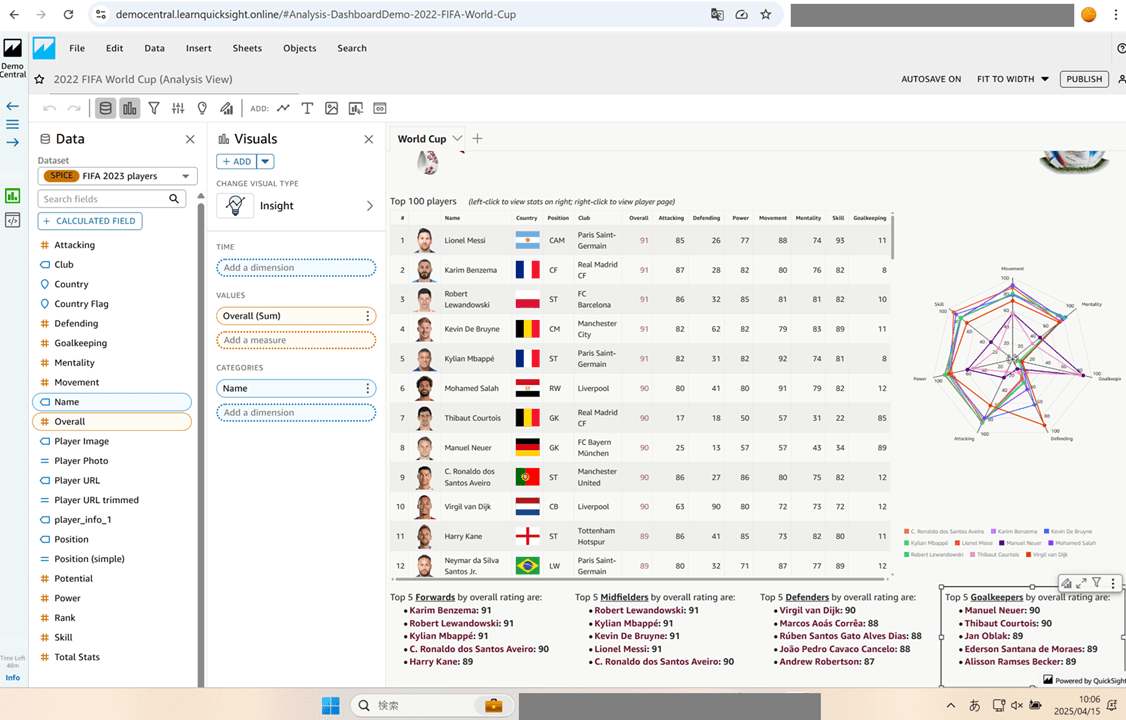The height and width of the screenshot is (720, 1126).
Task: Open the Overall (Sum) field options menu
Action: click(x=368, y=316)
